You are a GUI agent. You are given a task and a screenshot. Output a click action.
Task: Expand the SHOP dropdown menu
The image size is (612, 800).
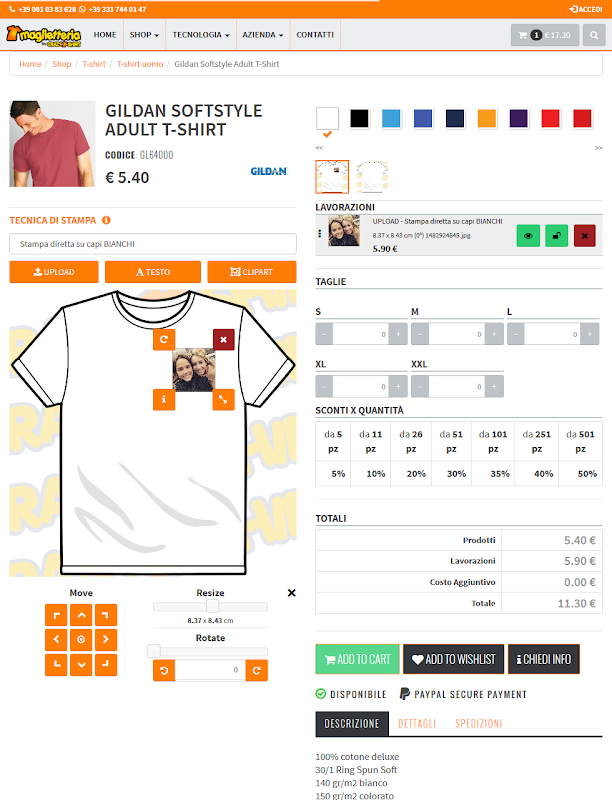[144, 35]
